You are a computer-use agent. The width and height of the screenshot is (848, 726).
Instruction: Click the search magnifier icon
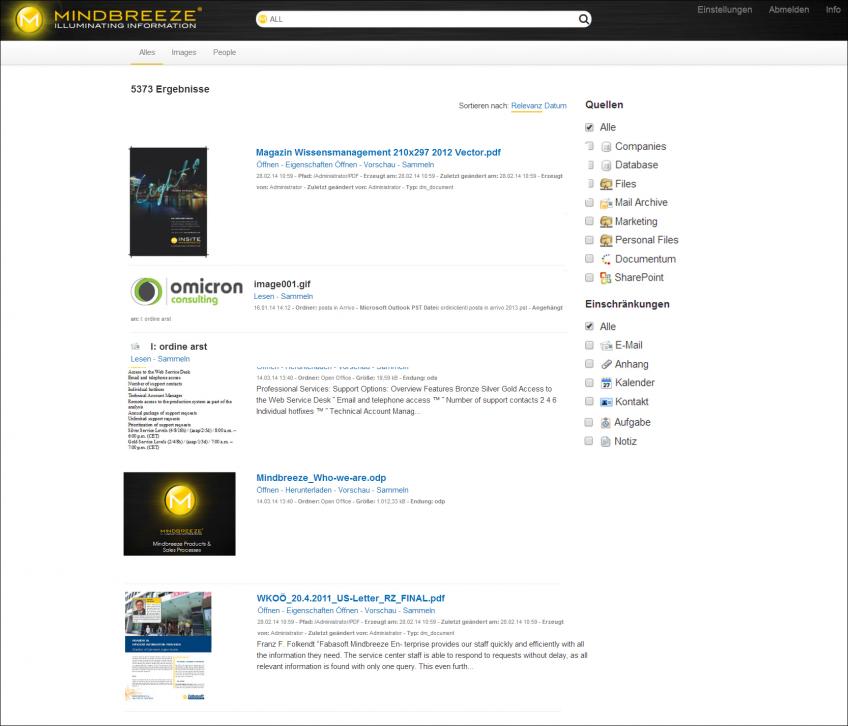click(x=582, y=18)
